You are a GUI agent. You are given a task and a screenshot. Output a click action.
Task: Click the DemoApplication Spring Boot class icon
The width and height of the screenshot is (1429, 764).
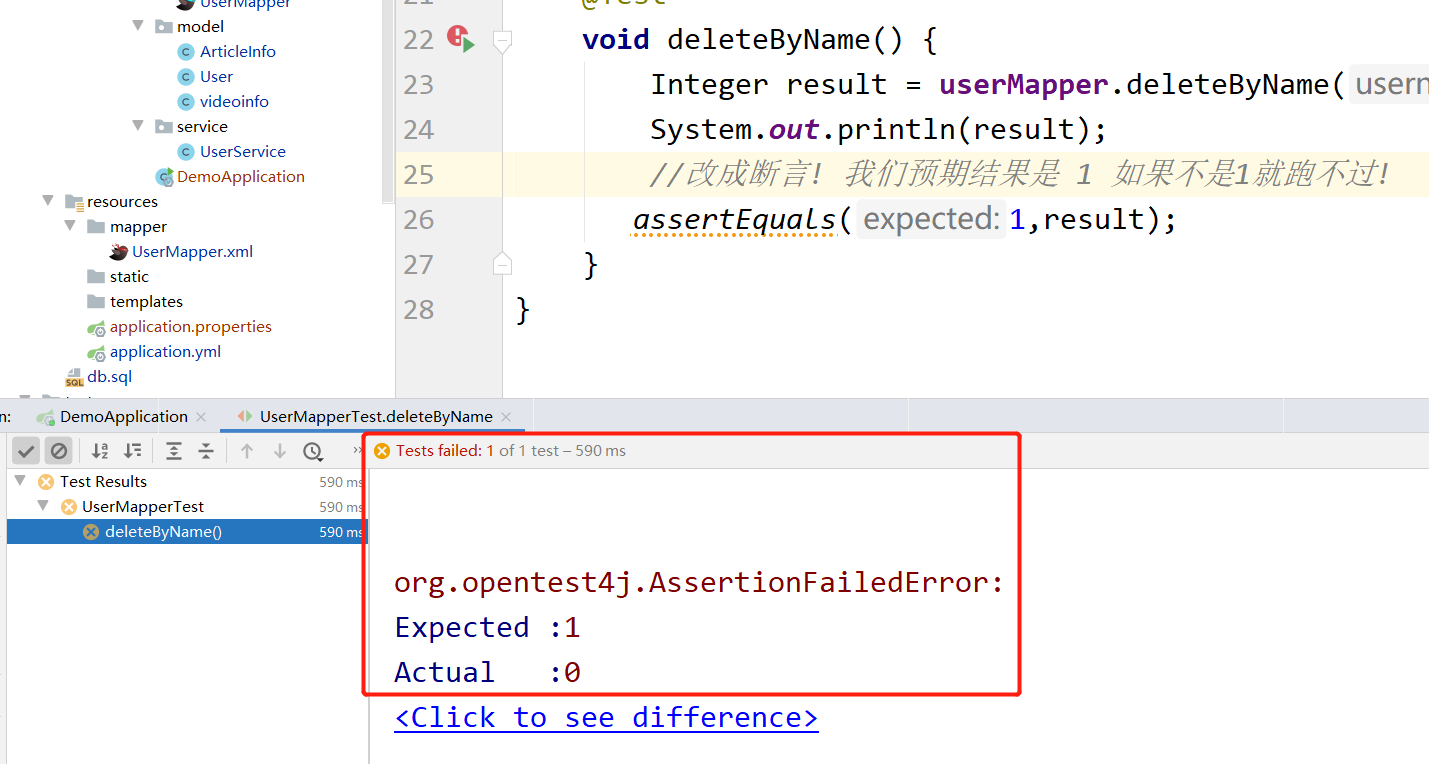point(164,177)
